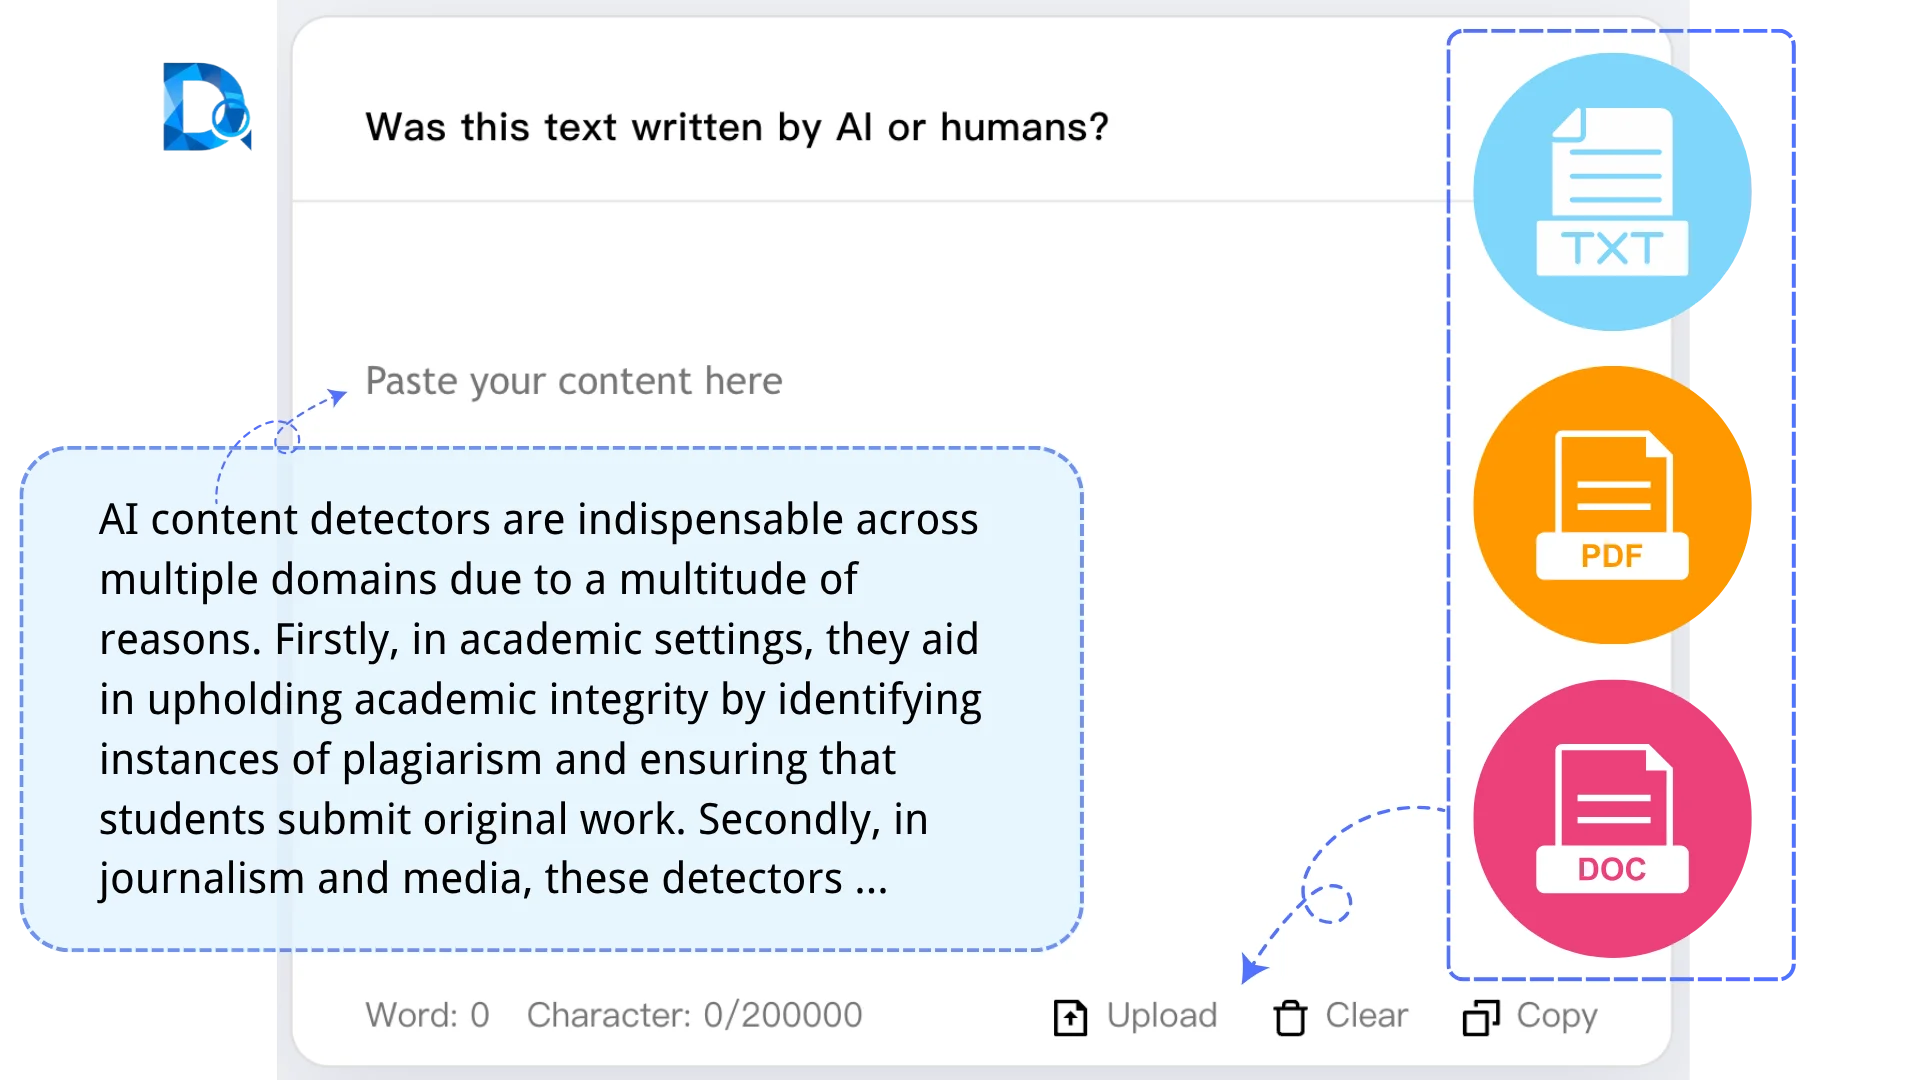Hit the Clear trash can icon
Image resolution: width=1920 pixels, height=1080 pixels.
pyautogui.click(x=1290, y=1017)
